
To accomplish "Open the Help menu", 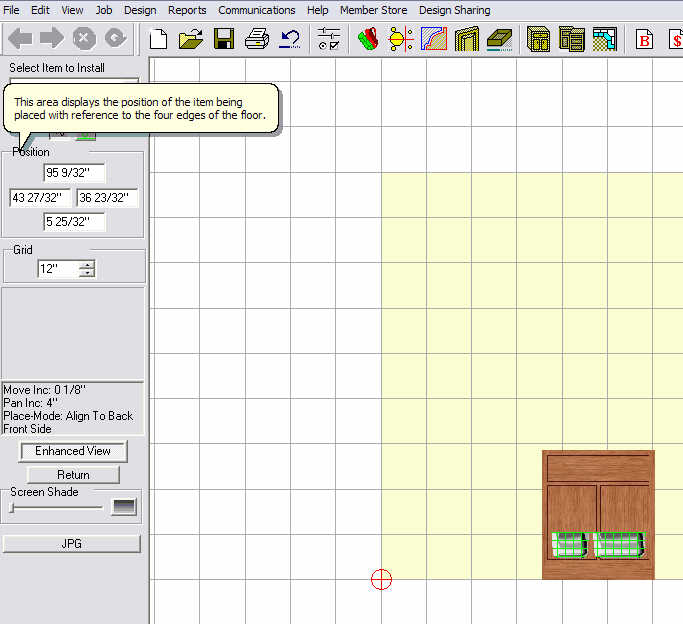I will [318, 10].
